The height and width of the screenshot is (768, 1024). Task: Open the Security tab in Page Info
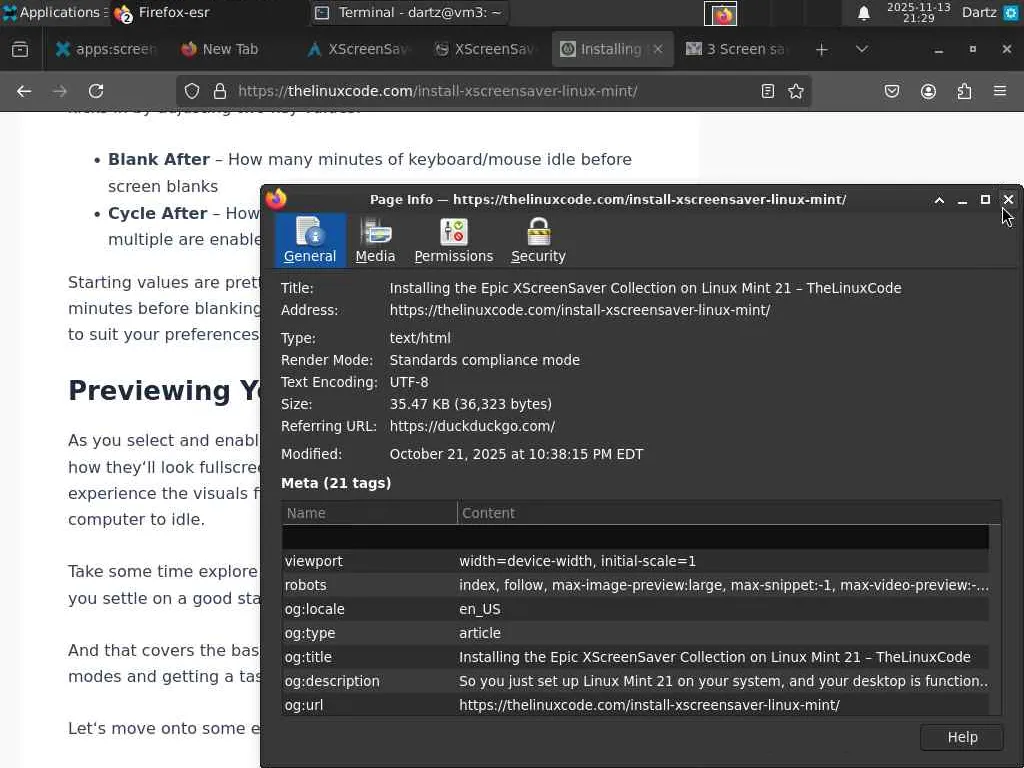[538, 240]
